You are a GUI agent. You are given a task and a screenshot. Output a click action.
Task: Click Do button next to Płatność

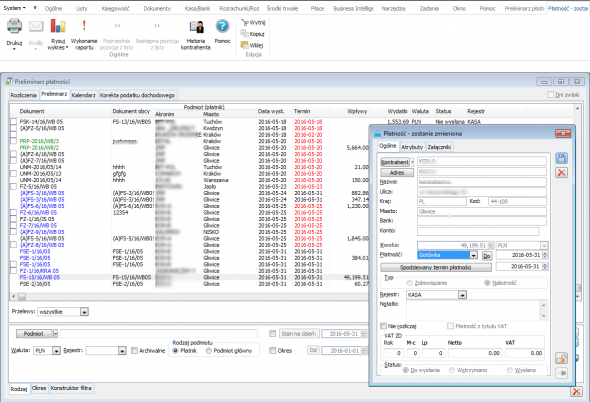coord(487,256)
